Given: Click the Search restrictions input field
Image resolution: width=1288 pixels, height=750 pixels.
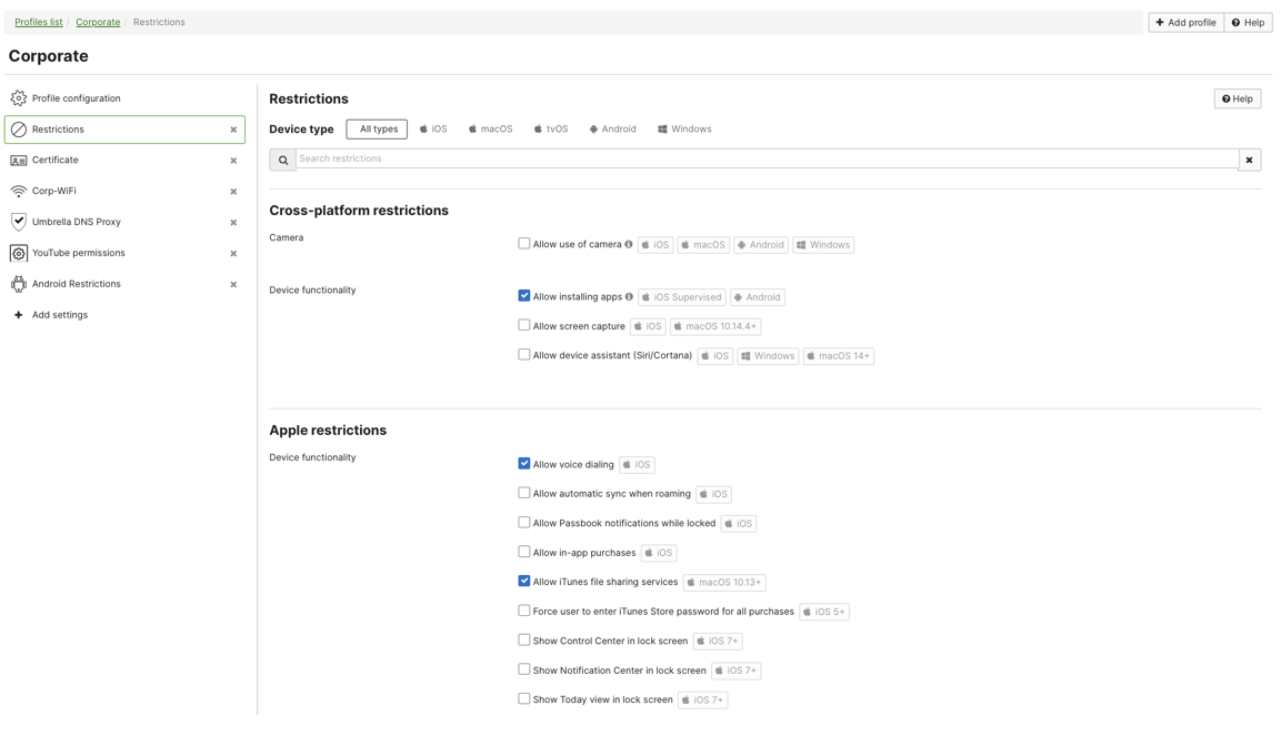Looking at the screenshot, I should [766, 159].
